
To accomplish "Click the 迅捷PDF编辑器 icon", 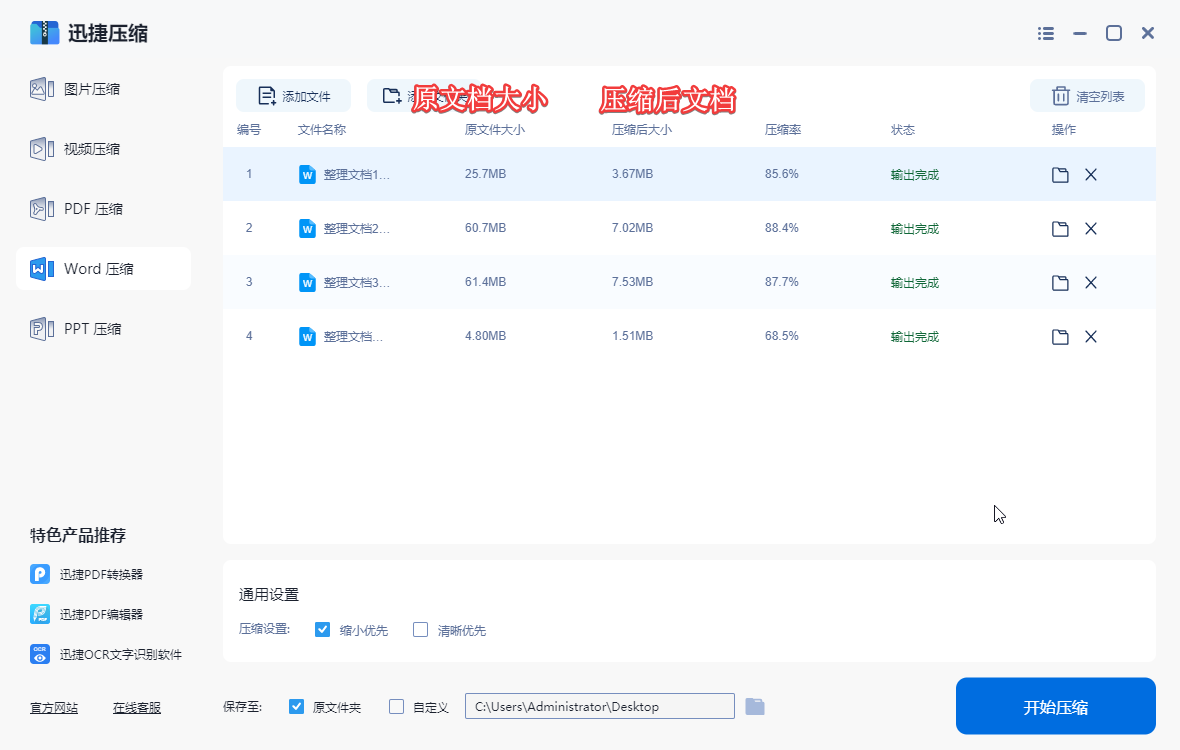I will click(40, 615).
